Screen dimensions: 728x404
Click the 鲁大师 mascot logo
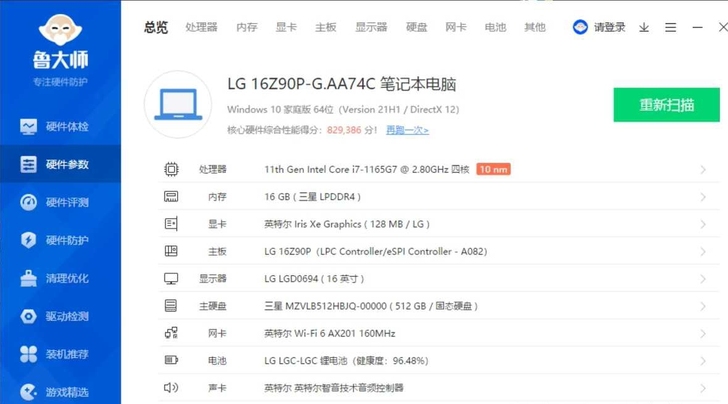[x=60, y=29]
